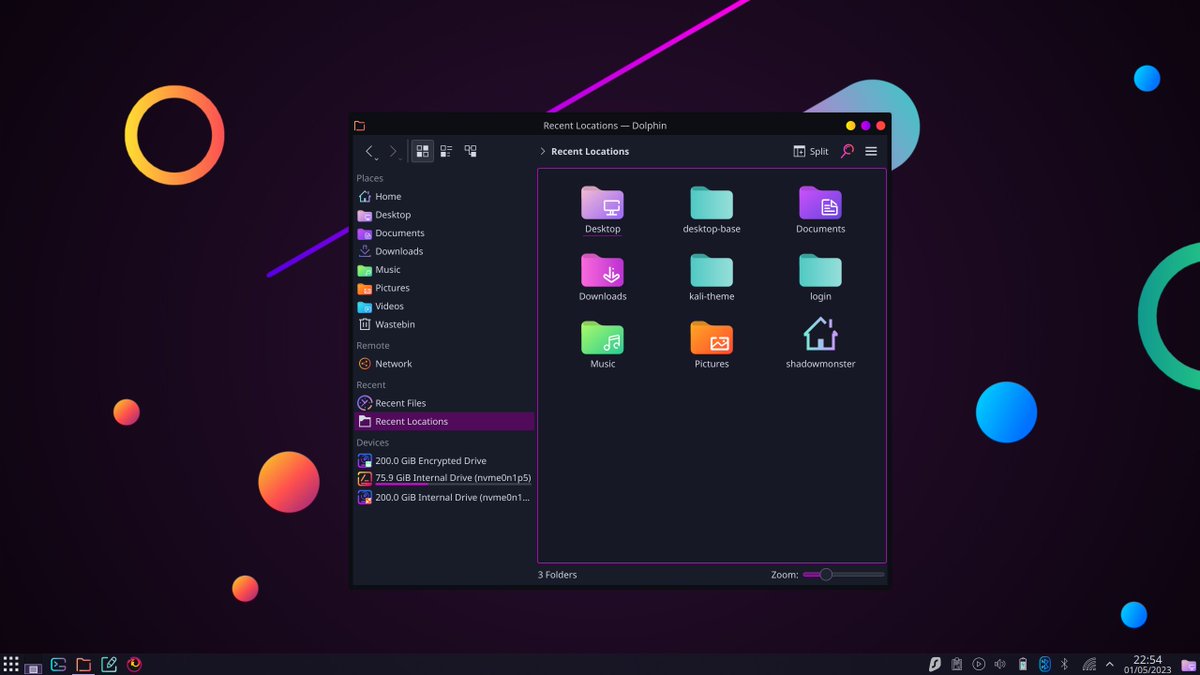The image size is (1200, 675).
Task: Open the white Bluetooth tray icon
Action: point(1065,664)
